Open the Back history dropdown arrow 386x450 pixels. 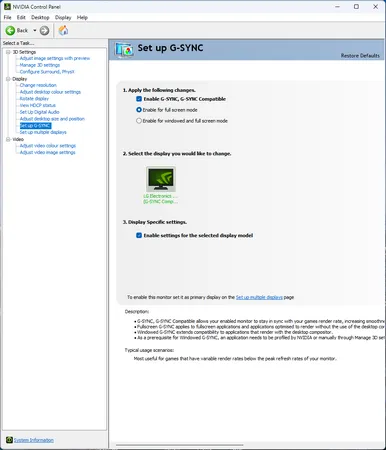tap(34, 31)
